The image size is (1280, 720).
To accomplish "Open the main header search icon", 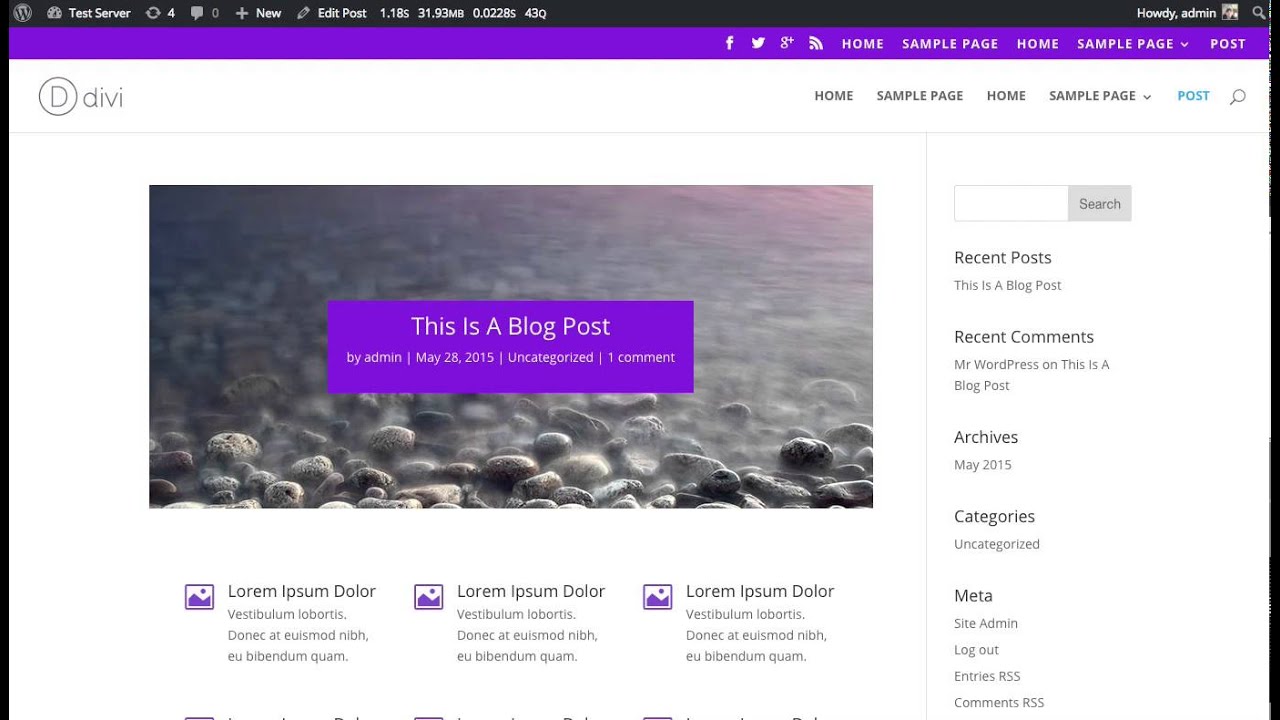I will pyautogui.click(x=1238, y=97).
